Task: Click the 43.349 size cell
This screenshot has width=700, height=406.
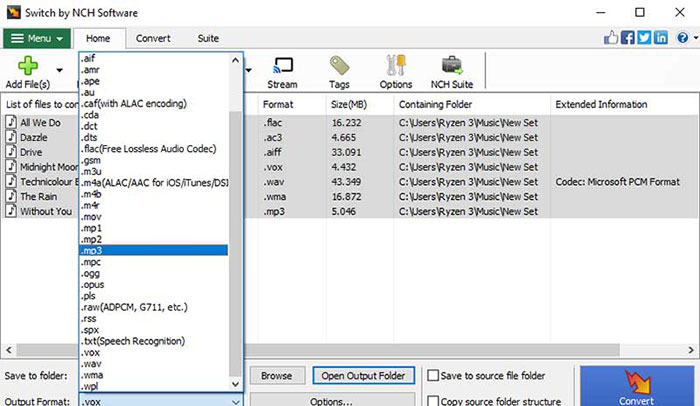Action: coord(346,181)
